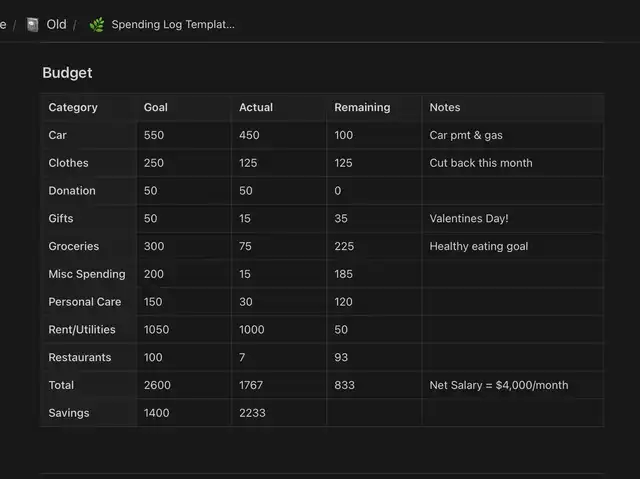The height and width of the screenshot is (479, 640).
Task: Edit the 'Healthy eating goal' note
Action: pyautogui.click(x=479, y=246)
